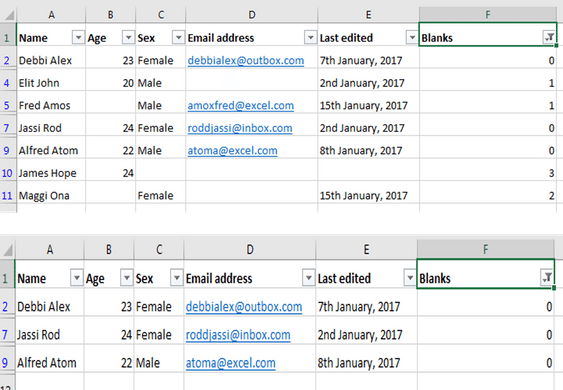Open debbialex@outbox.com link in bottom table

click(244, 307)
